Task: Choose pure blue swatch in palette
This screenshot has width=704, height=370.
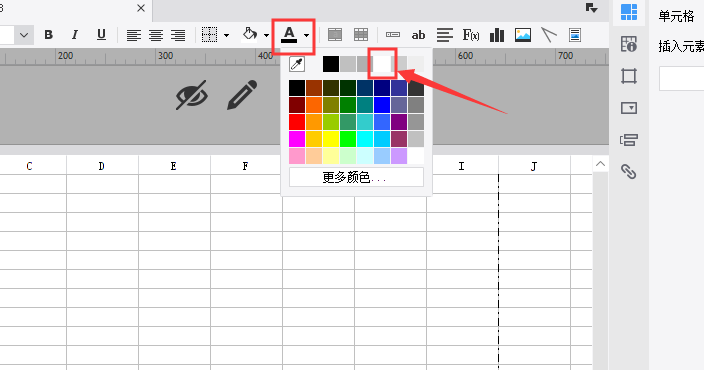Action: pyautogui.click(x=382, y=105)
